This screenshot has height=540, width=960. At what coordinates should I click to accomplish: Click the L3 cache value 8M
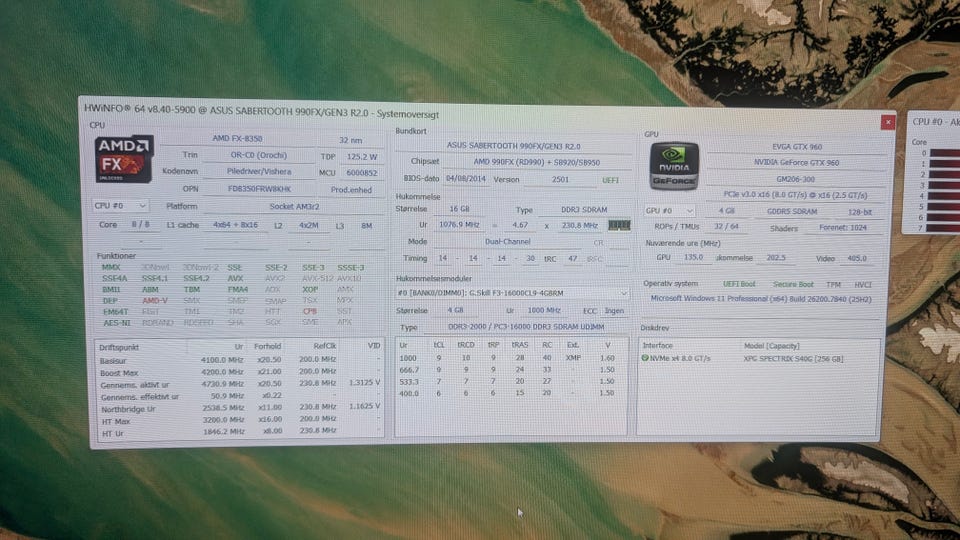[x=367, y=226]
